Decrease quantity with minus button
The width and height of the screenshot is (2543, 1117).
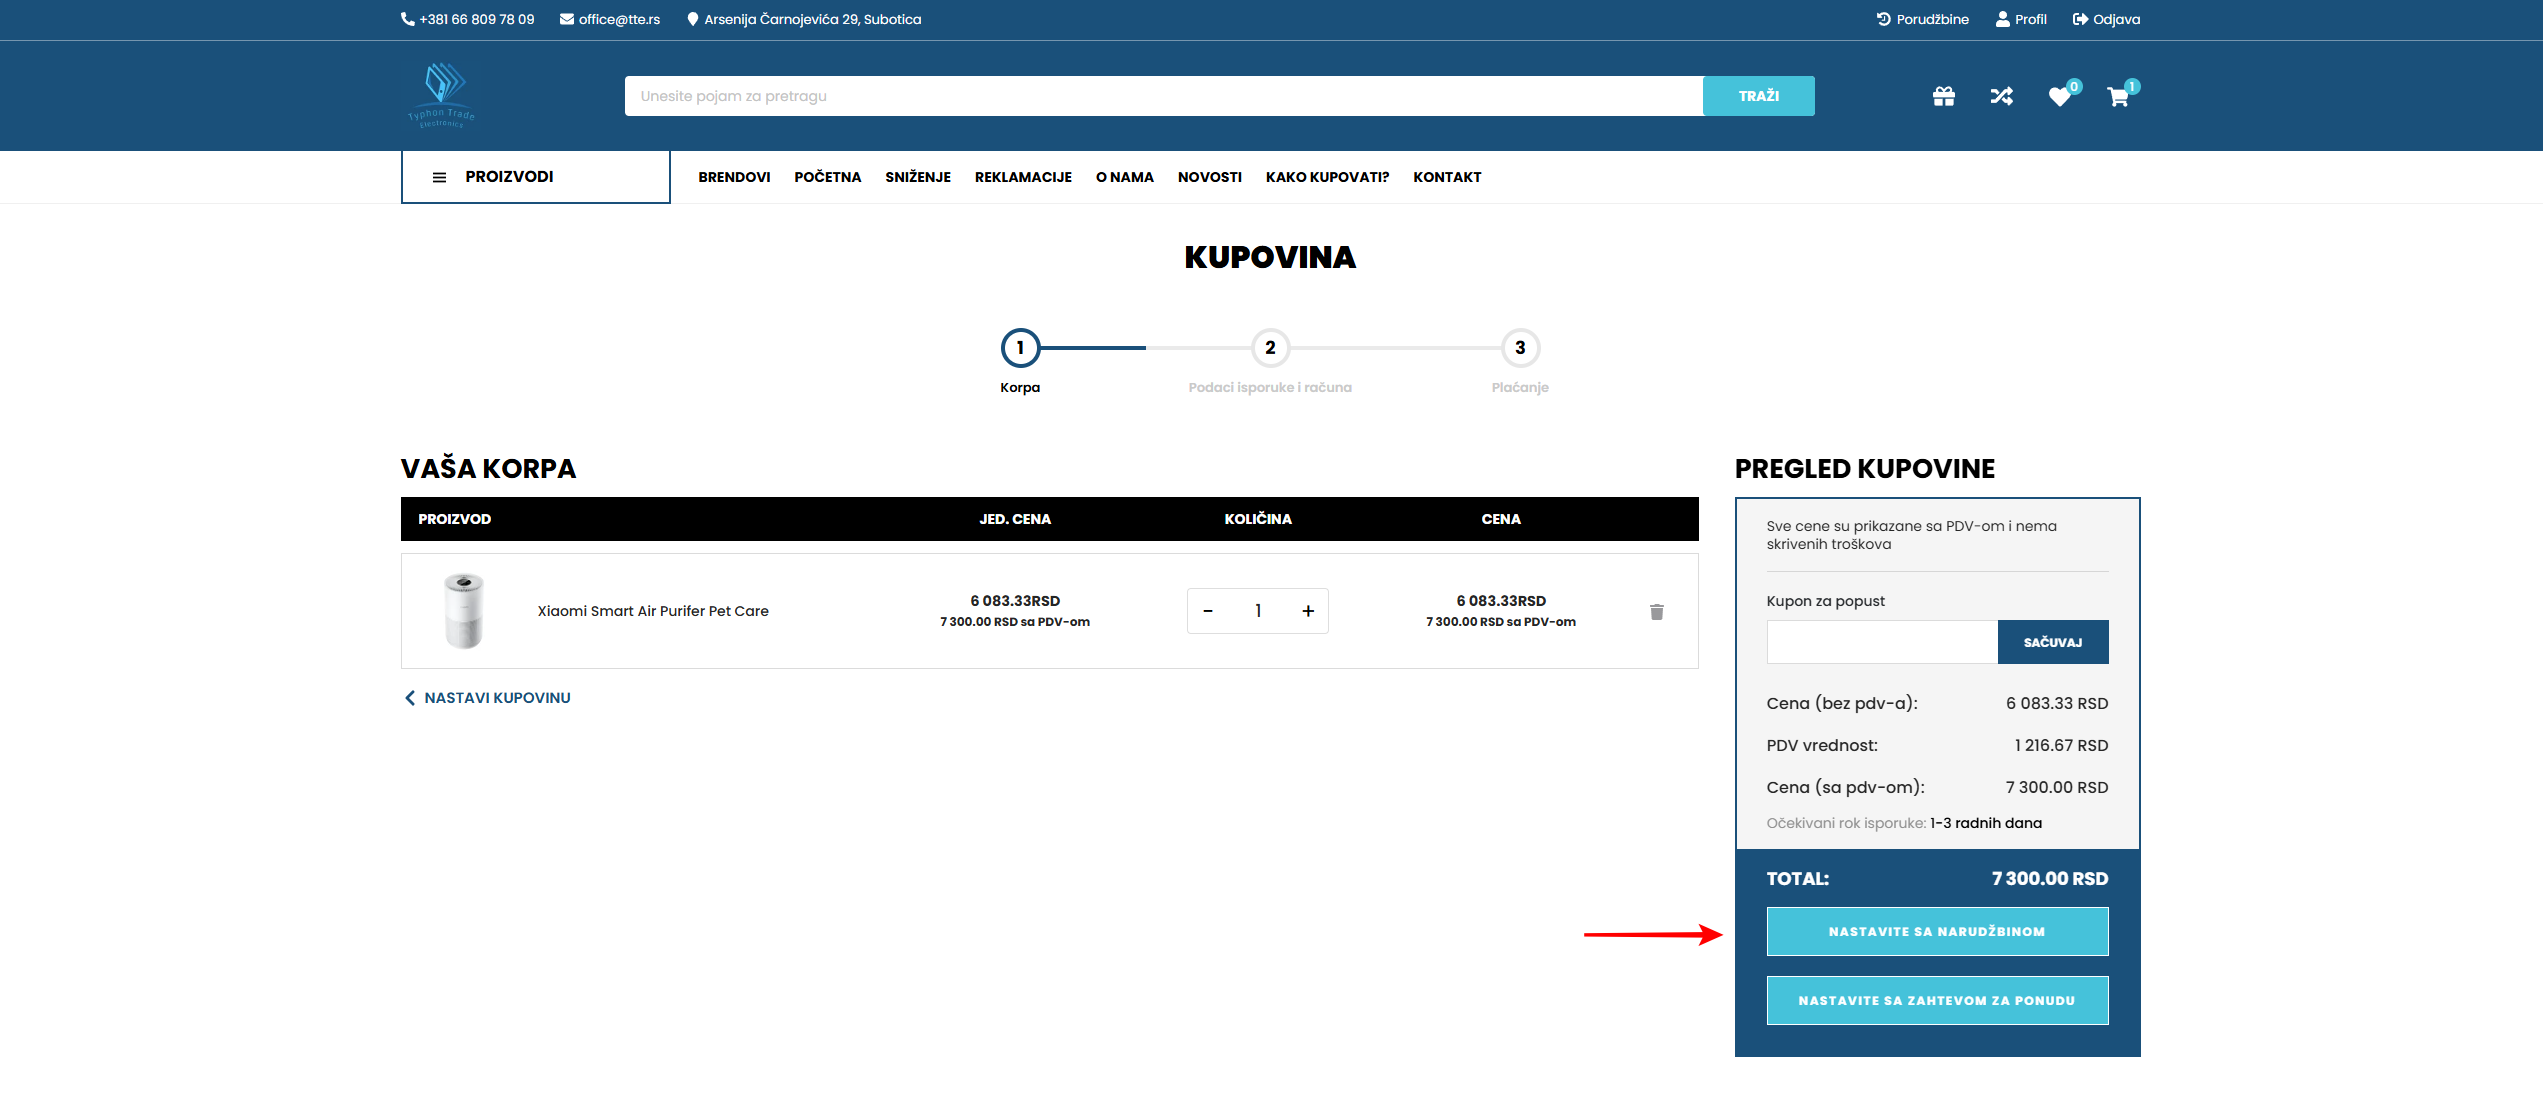point(1208,611)
